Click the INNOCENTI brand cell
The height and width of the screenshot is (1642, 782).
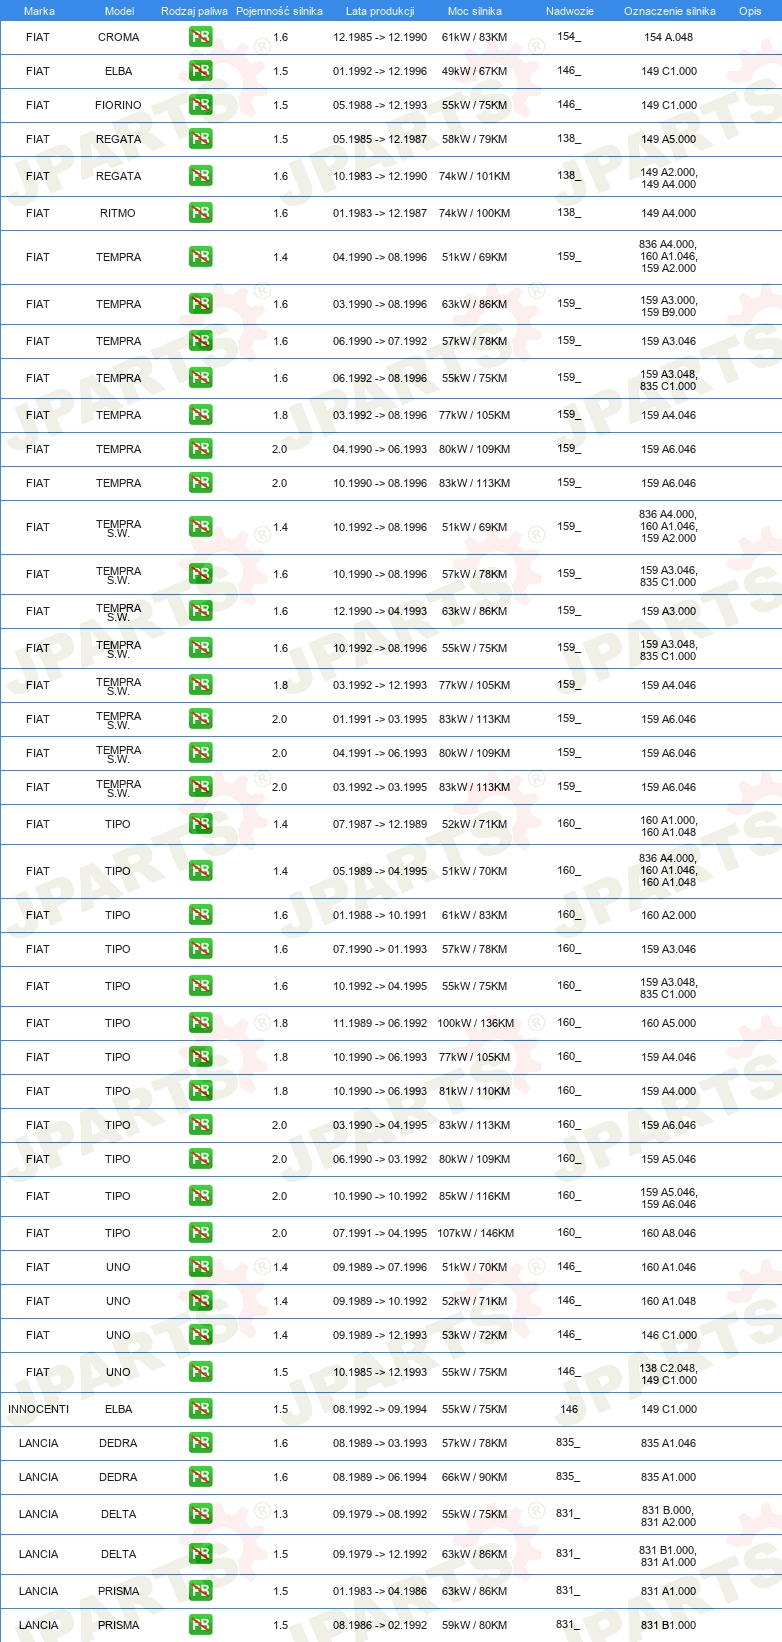tap(39, 1409)
